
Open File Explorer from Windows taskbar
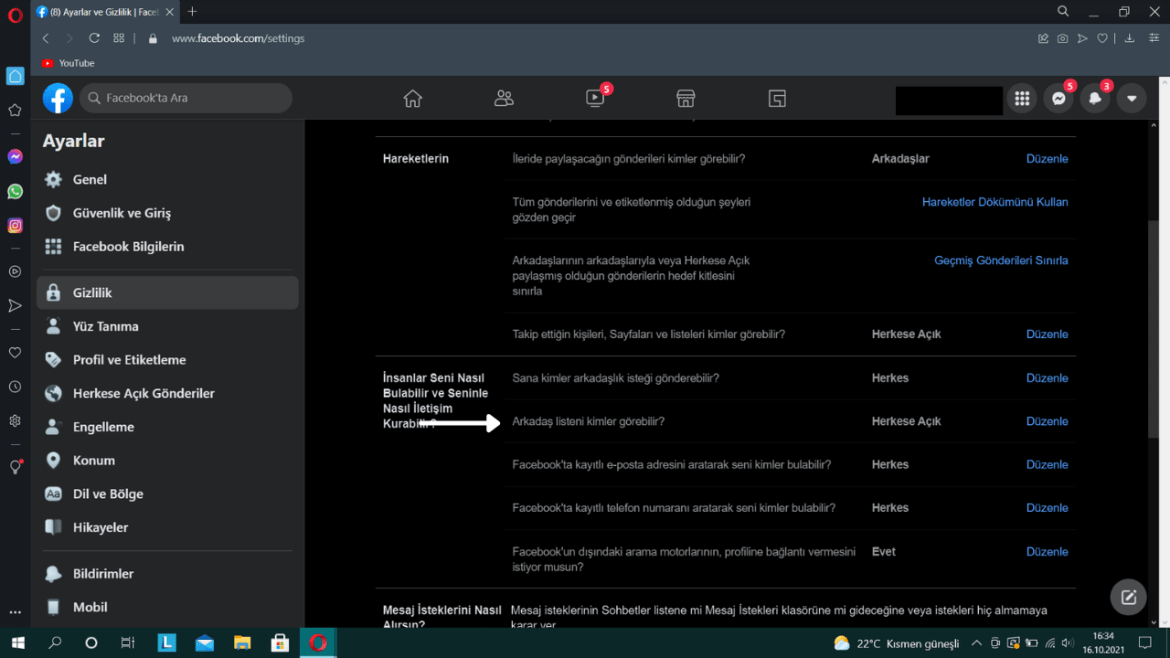242,643
